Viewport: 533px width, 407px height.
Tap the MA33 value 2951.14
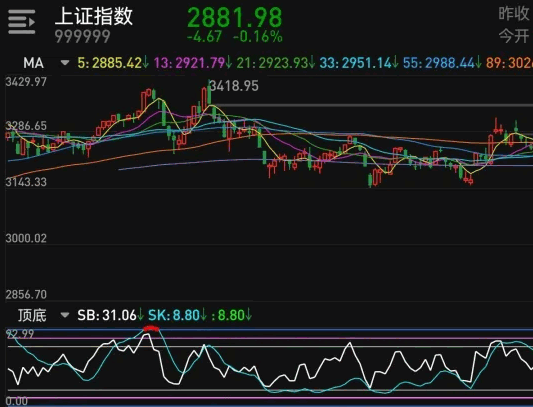(366, 63)
